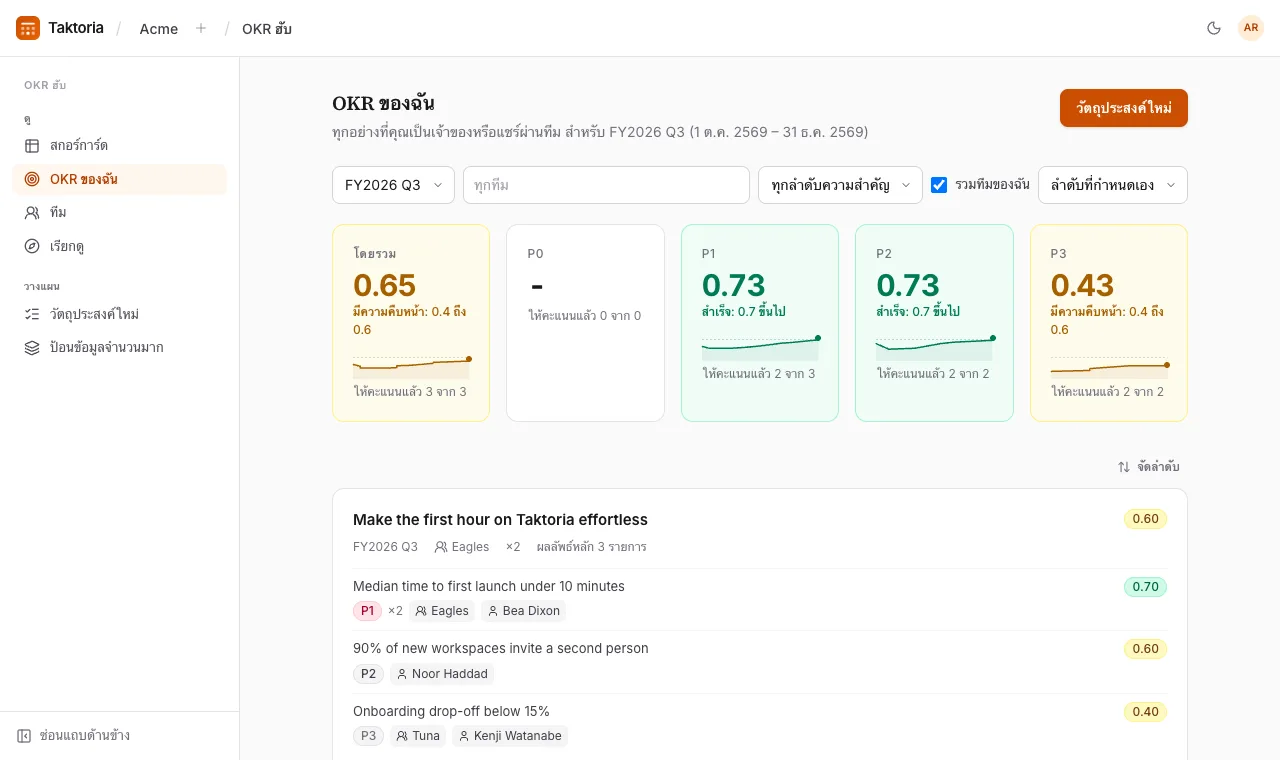Go to ทีม in the sidebar

(x=120, y=213)
